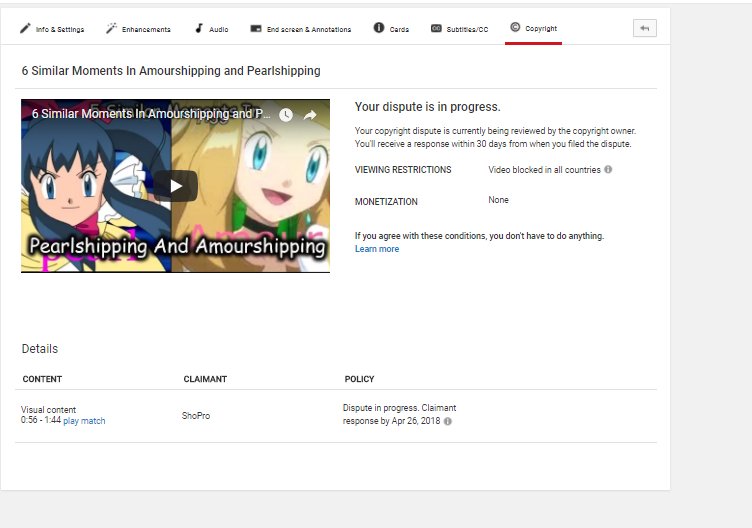The height and width of the screenshot is (528, 752).
Task: Click the music note Audio icon
Action: pos(199,28)
